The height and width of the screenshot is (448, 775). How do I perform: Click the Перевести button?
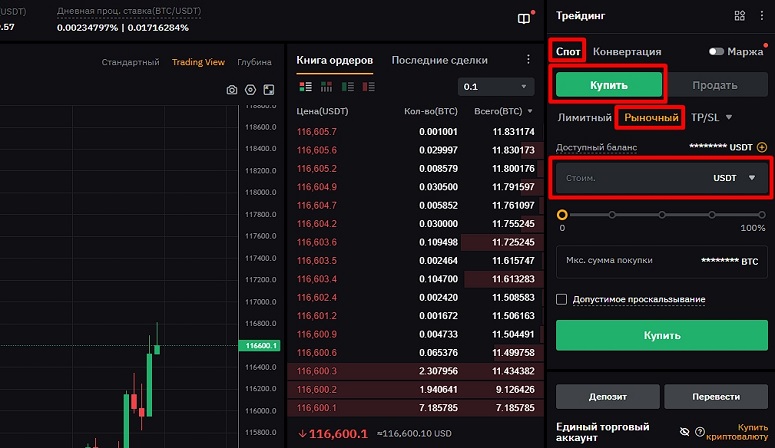(x=716, y=397)
